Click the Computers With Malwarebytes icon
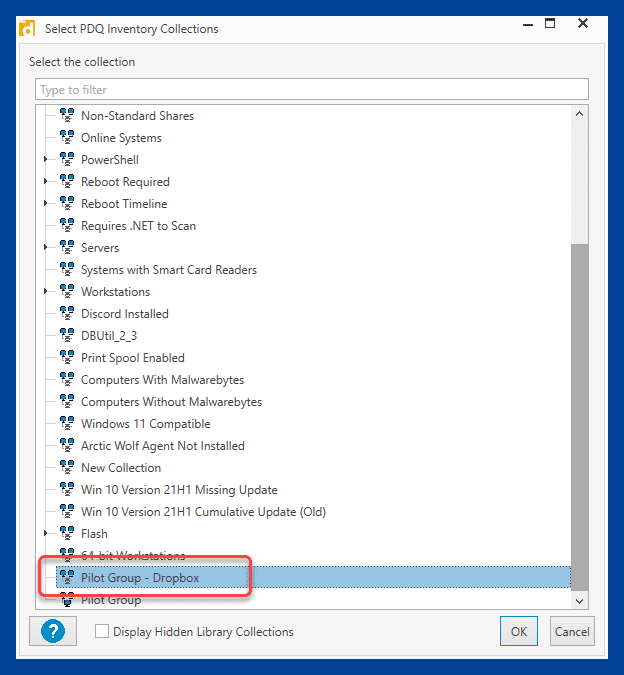The image size is (624, 675). [x=67, y=379]
